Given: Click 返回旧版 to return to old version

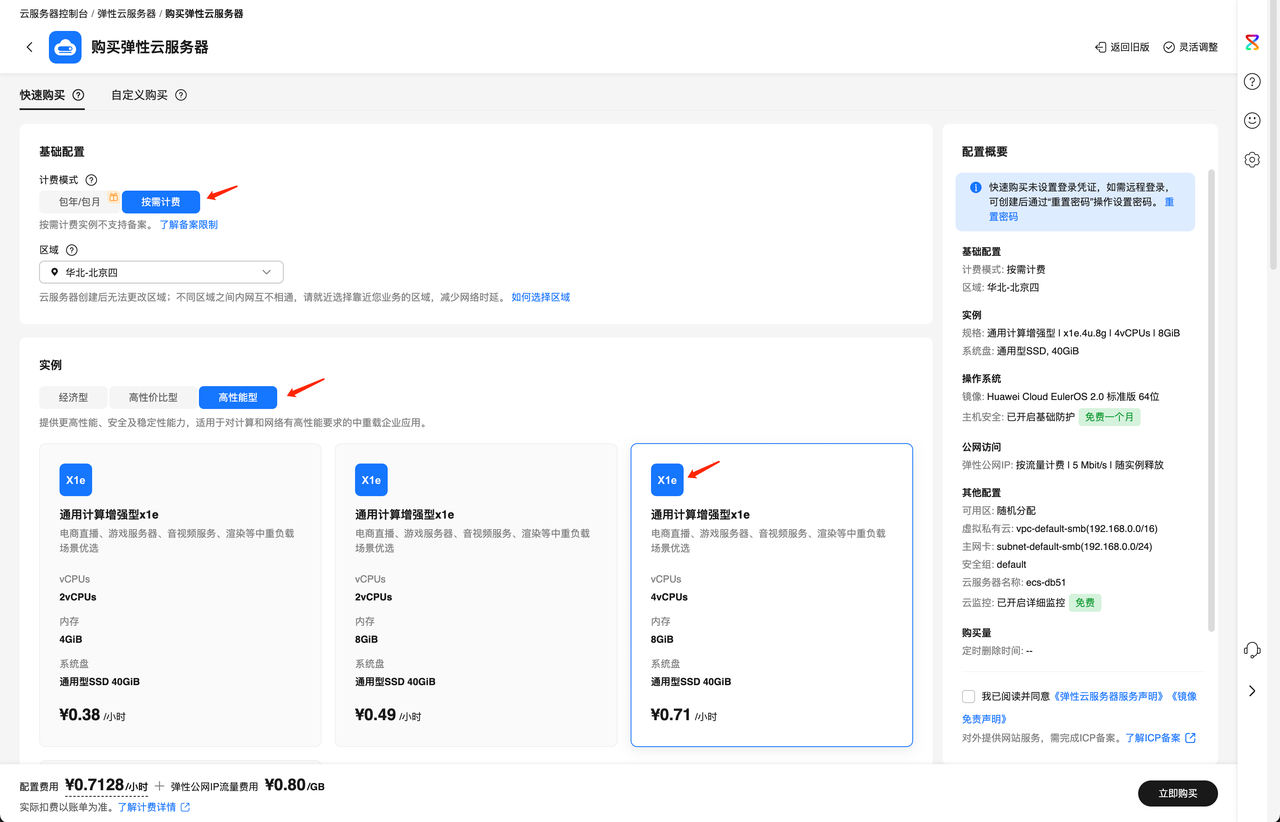Looking at the screenshot, I should 1121,46.
